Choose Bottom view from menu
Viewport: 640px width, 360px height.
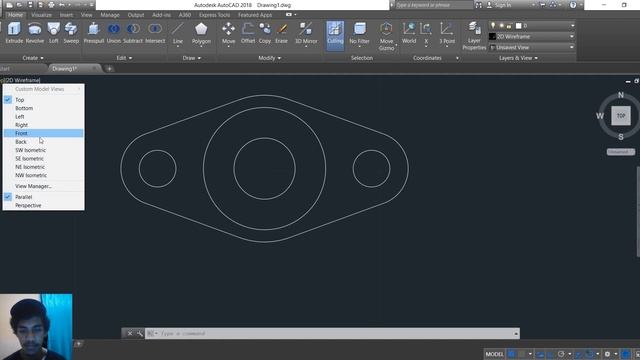pos(43,108)
